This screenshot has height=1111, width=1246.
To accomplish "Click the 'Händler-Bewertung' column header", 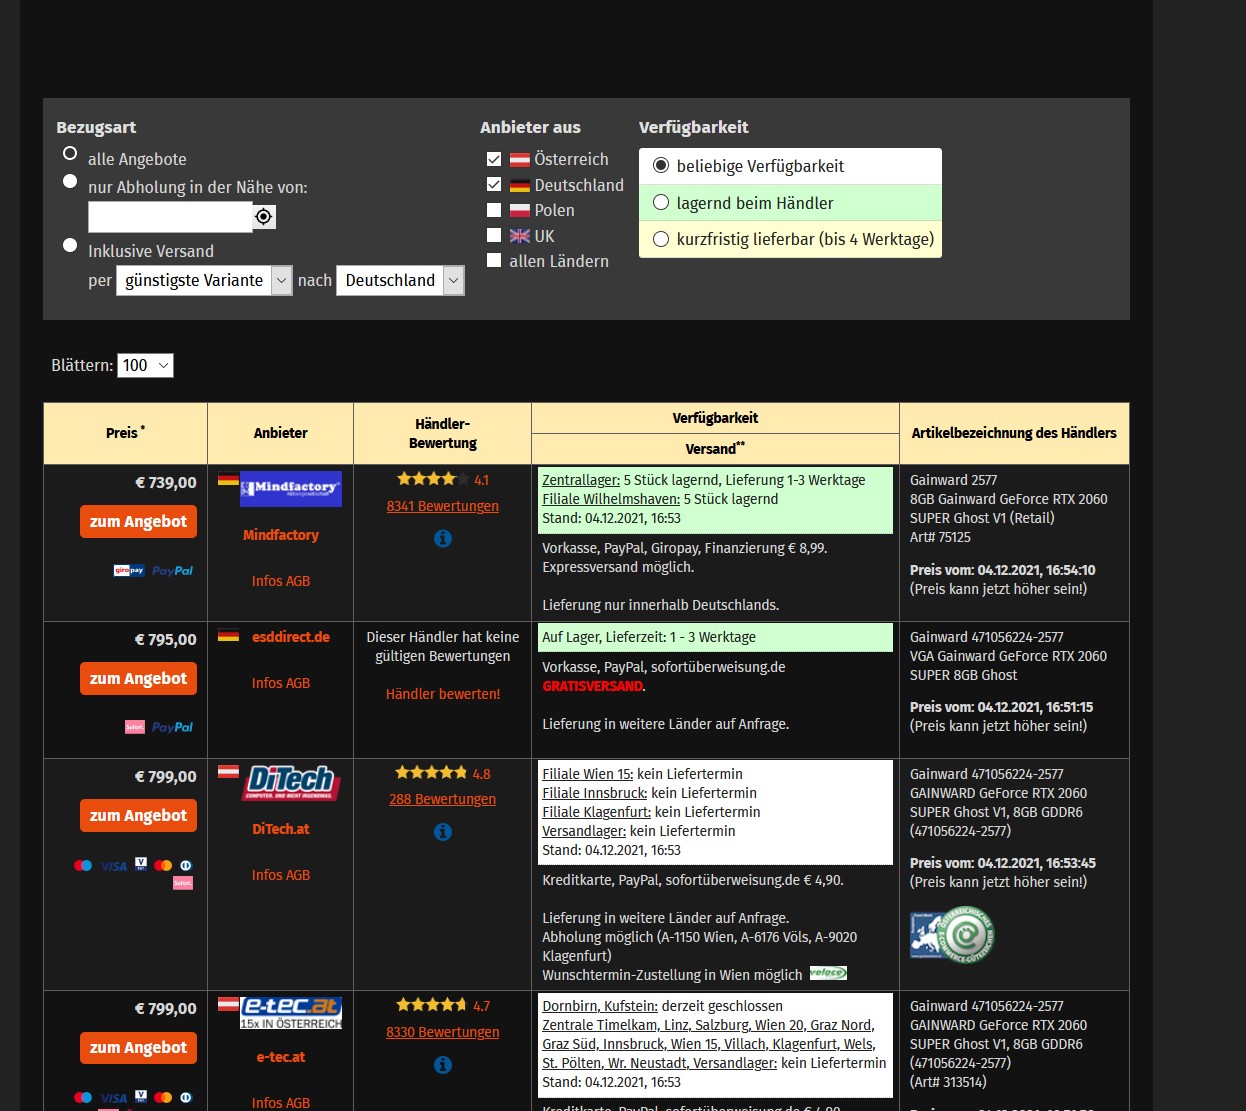I will click(x=442, y=433).
